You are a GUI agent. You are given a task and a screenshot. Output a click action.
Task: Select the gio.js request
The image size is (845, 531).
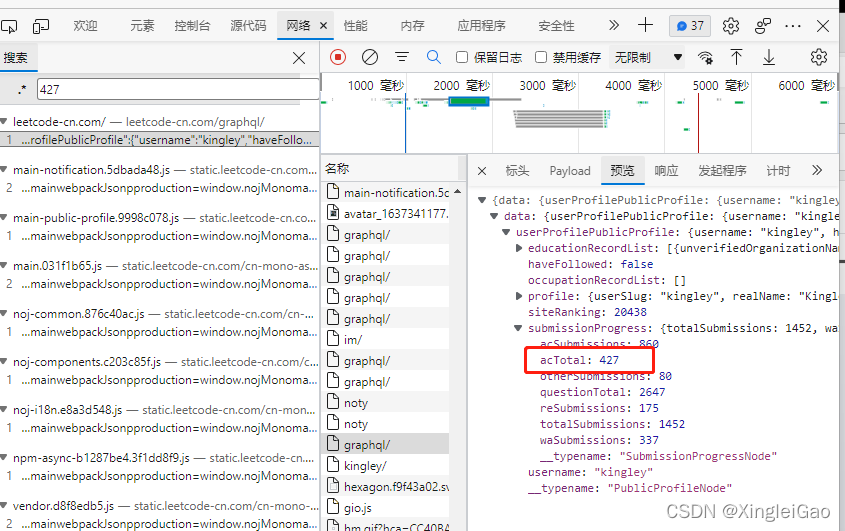point(386,508)
